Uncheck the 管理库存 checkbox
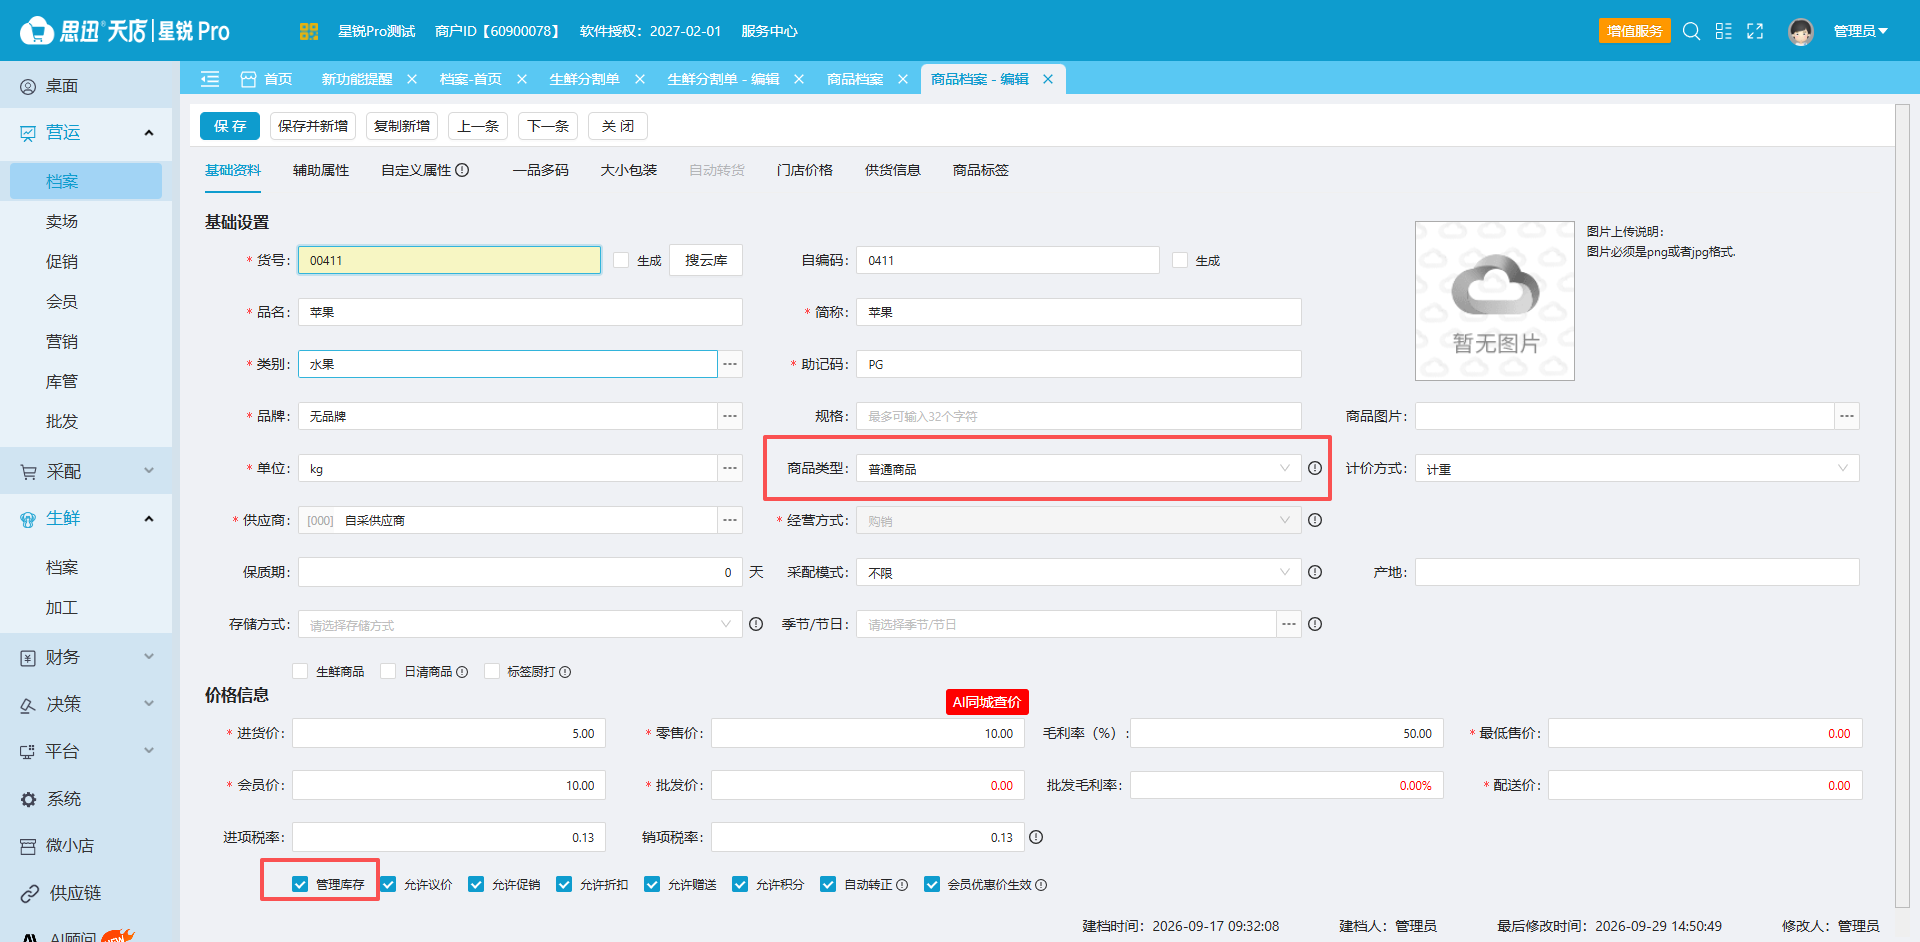Screen dimensions: 1920x942 [x=300, y=884]
